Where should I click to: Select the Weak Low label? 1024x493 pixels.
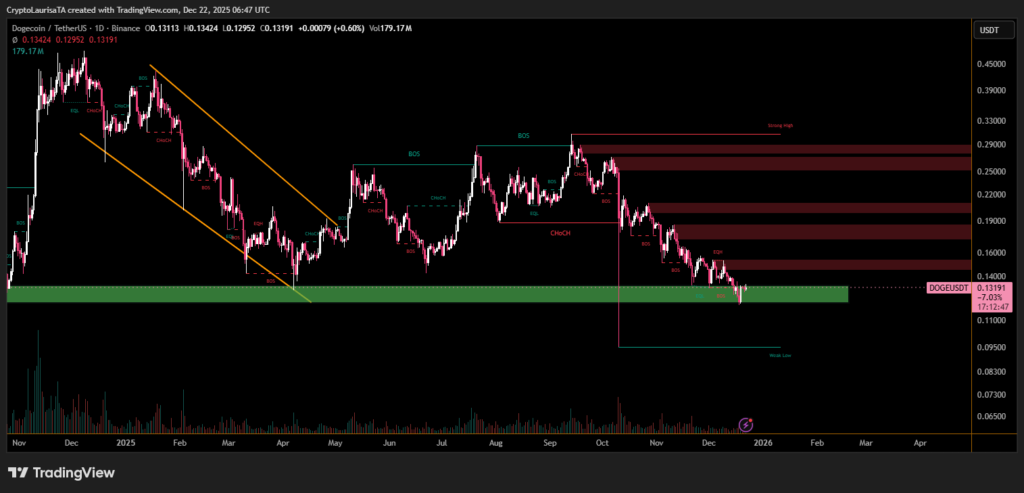pos(780,355)
